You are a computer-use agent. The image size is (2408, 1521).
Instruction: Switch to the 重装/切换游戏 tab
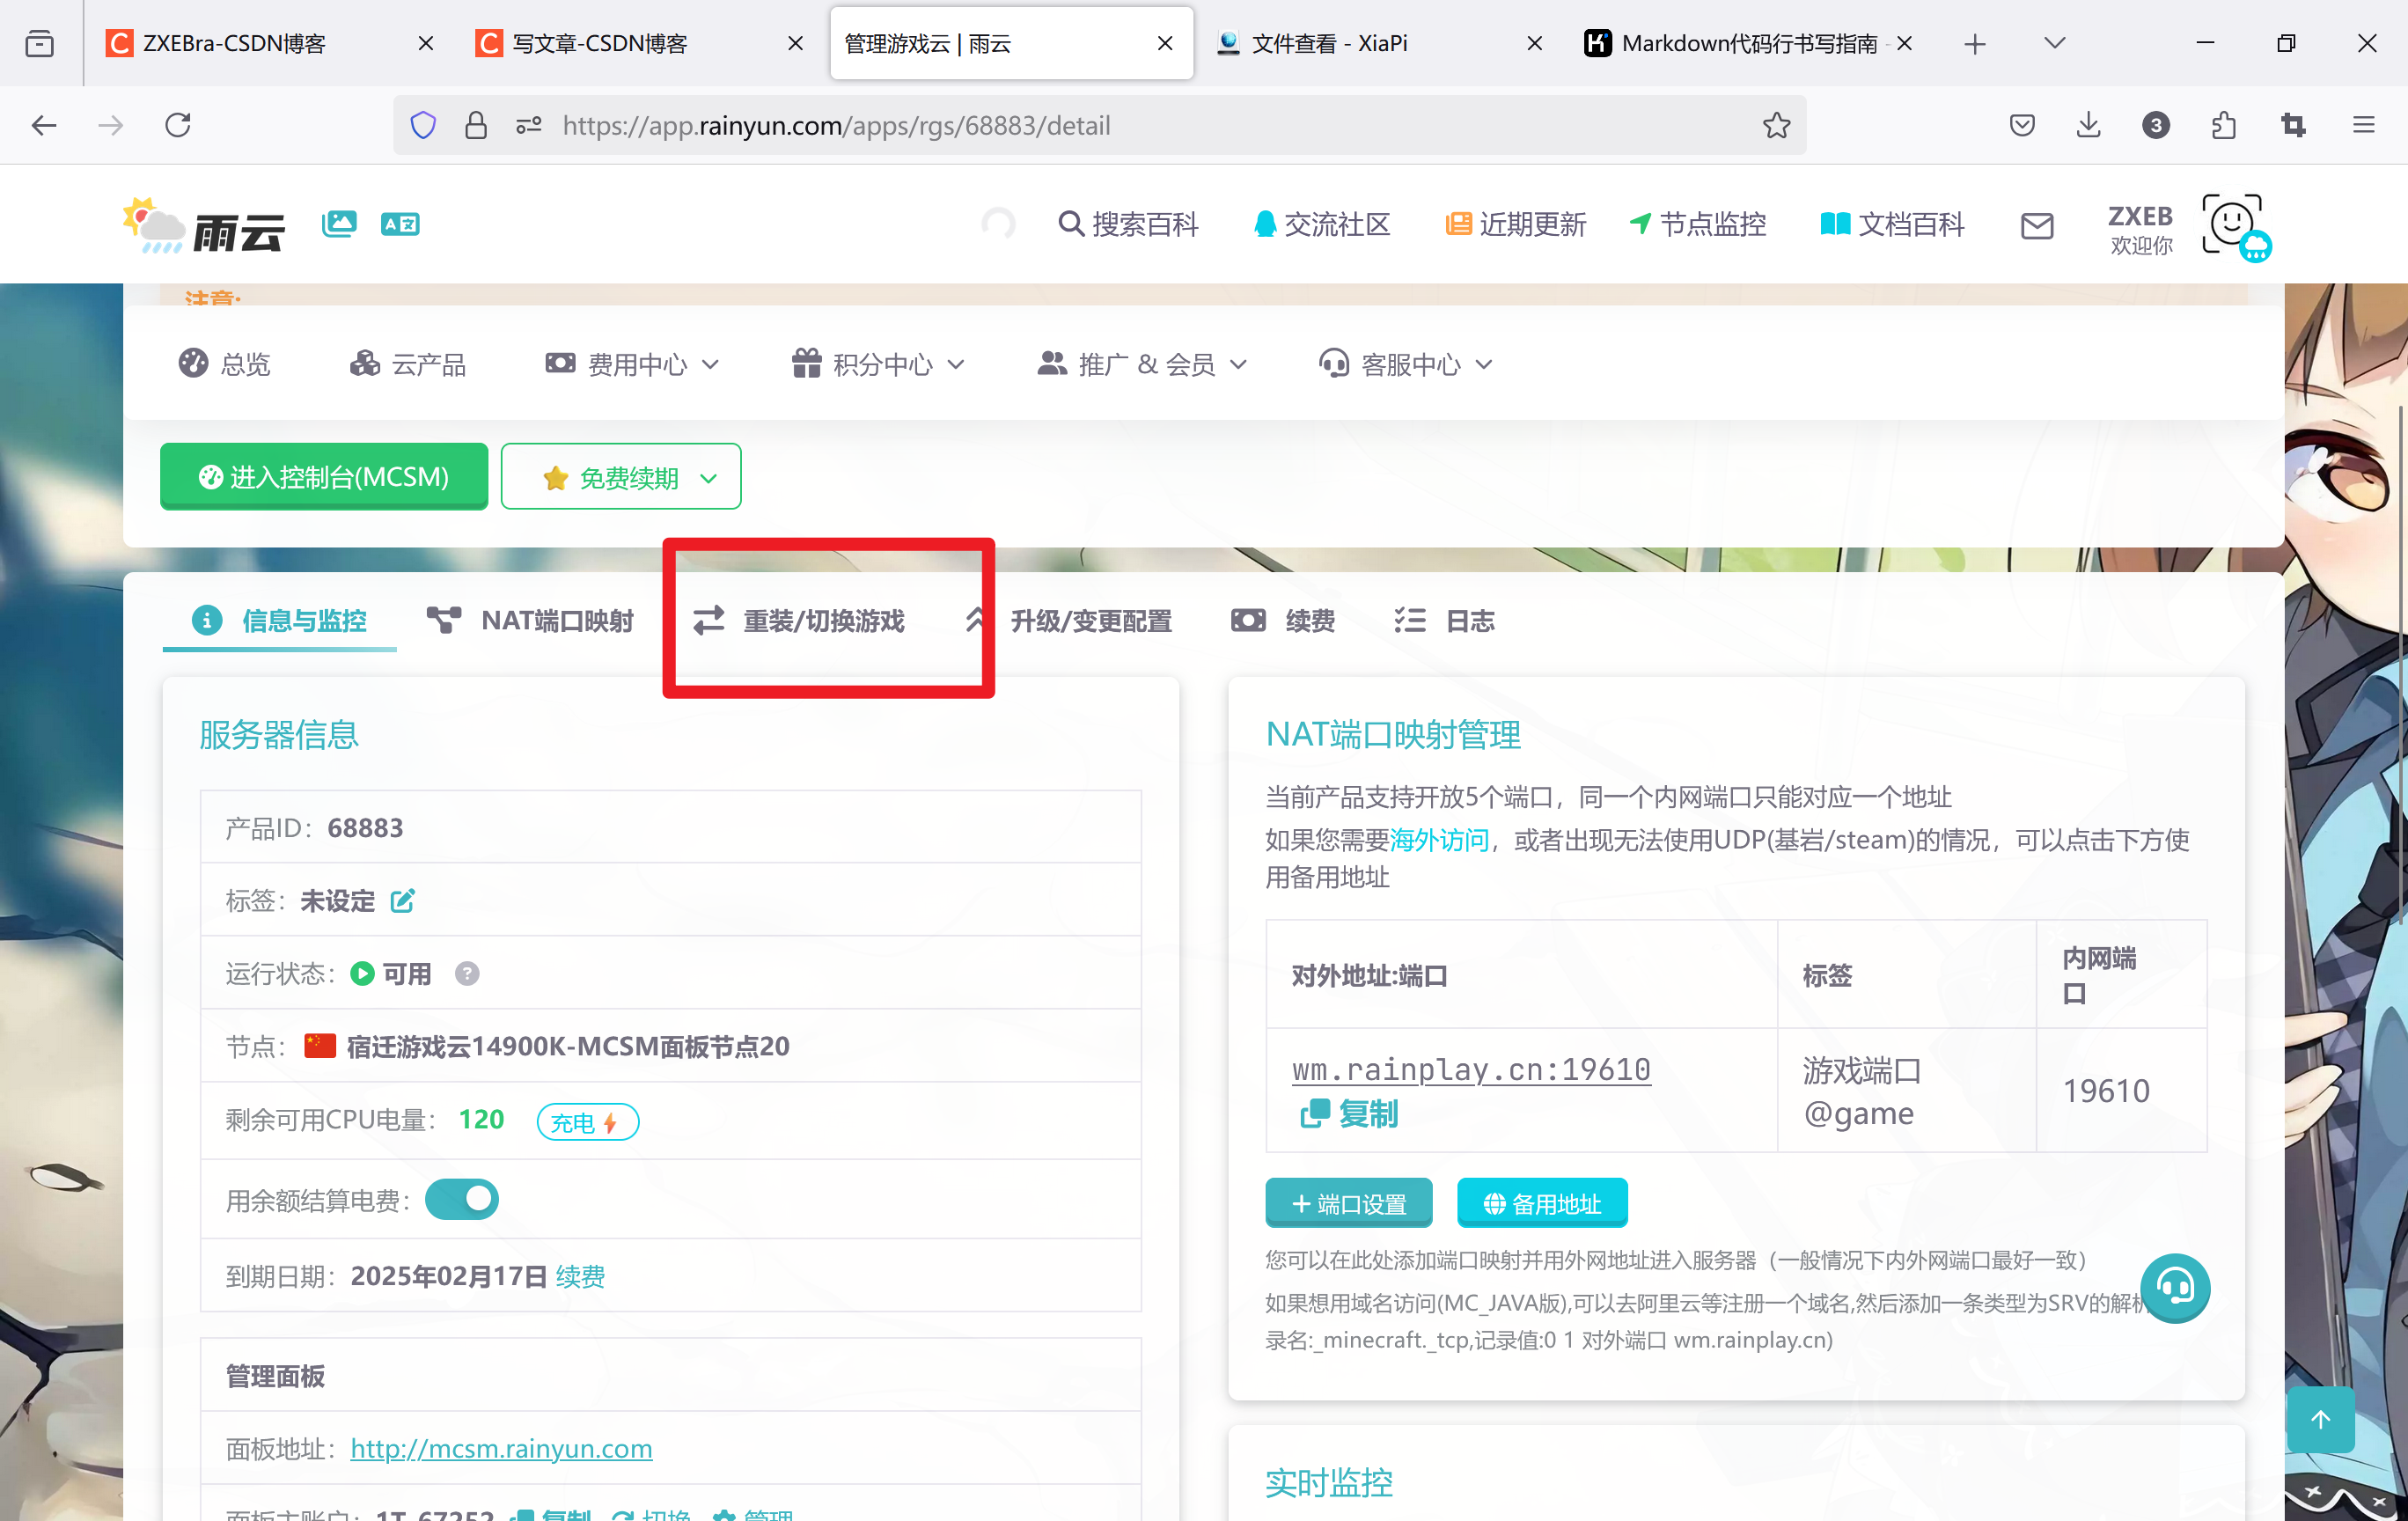pos(798,621)
